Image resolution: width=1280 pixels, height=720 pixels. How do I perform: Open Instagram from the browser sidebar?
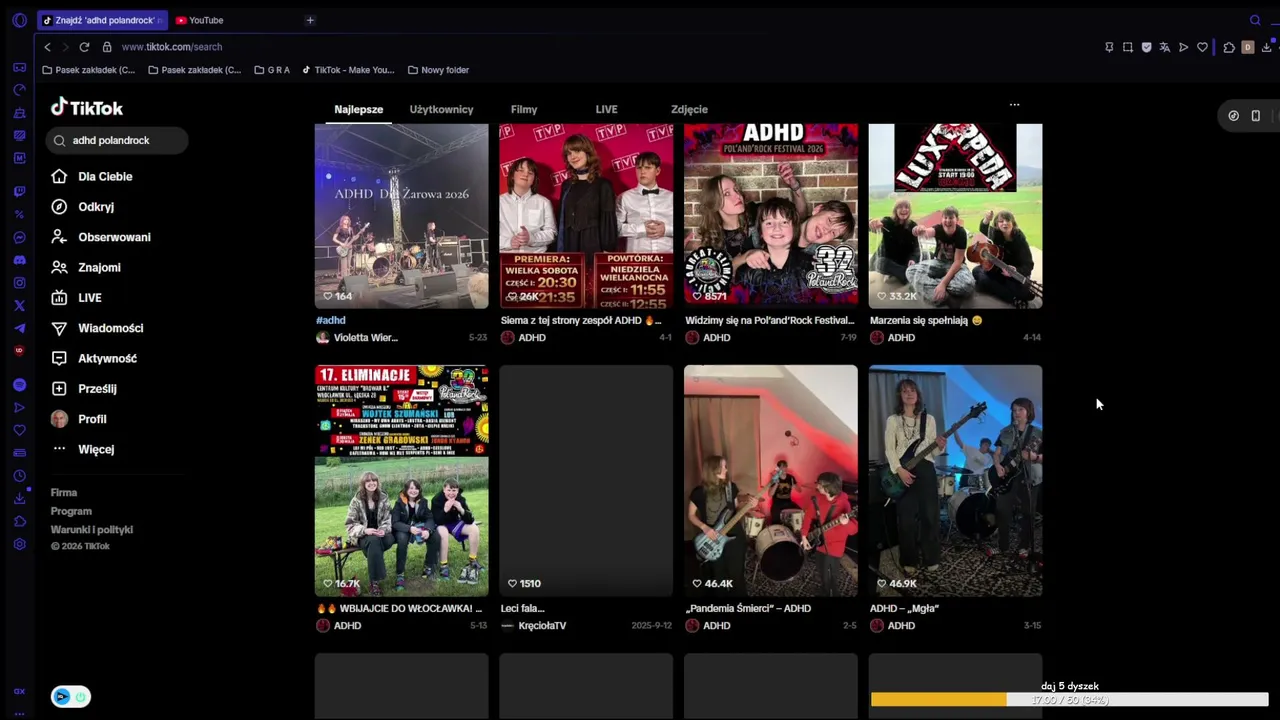pos(19,283)
